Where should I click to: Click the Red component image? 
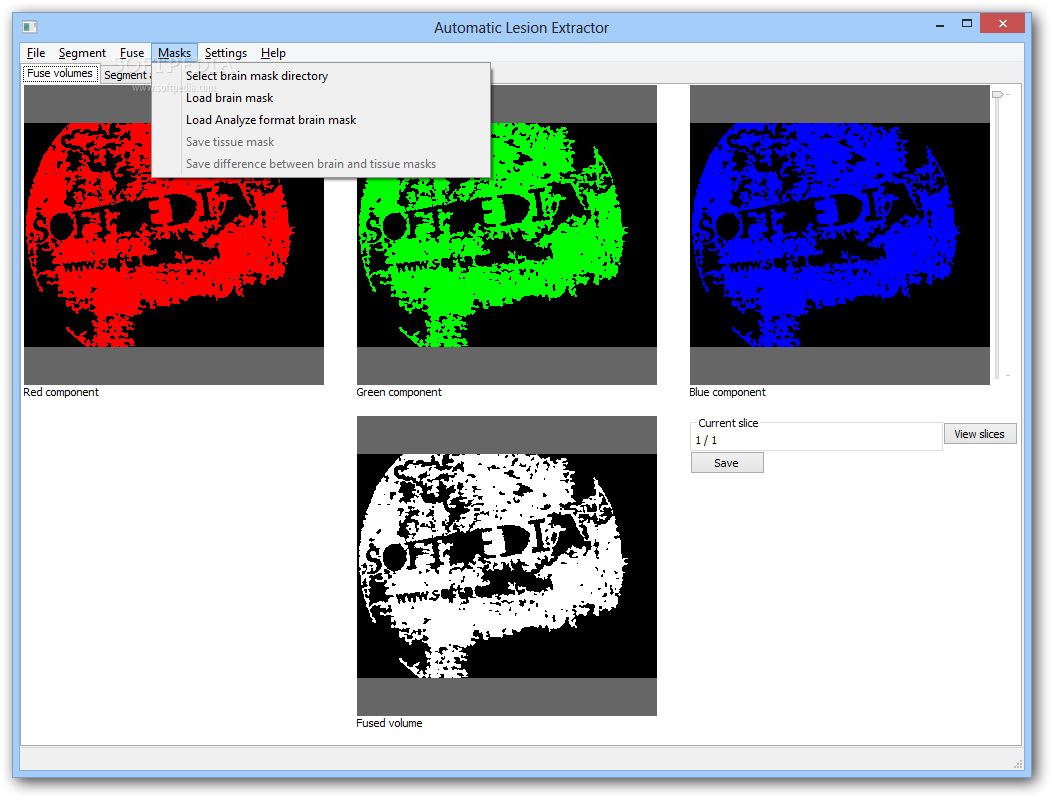coord(174,235)
